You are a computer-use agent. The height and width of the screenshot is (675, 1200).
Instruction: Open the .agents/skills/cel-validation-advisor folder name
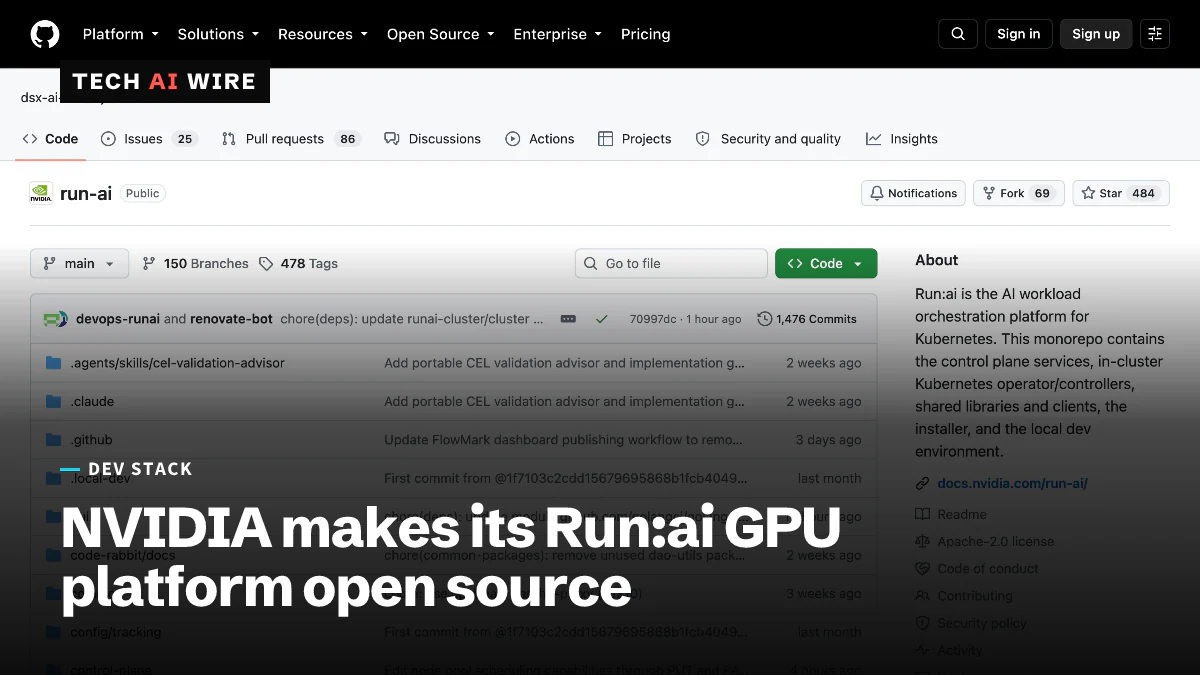177,363
